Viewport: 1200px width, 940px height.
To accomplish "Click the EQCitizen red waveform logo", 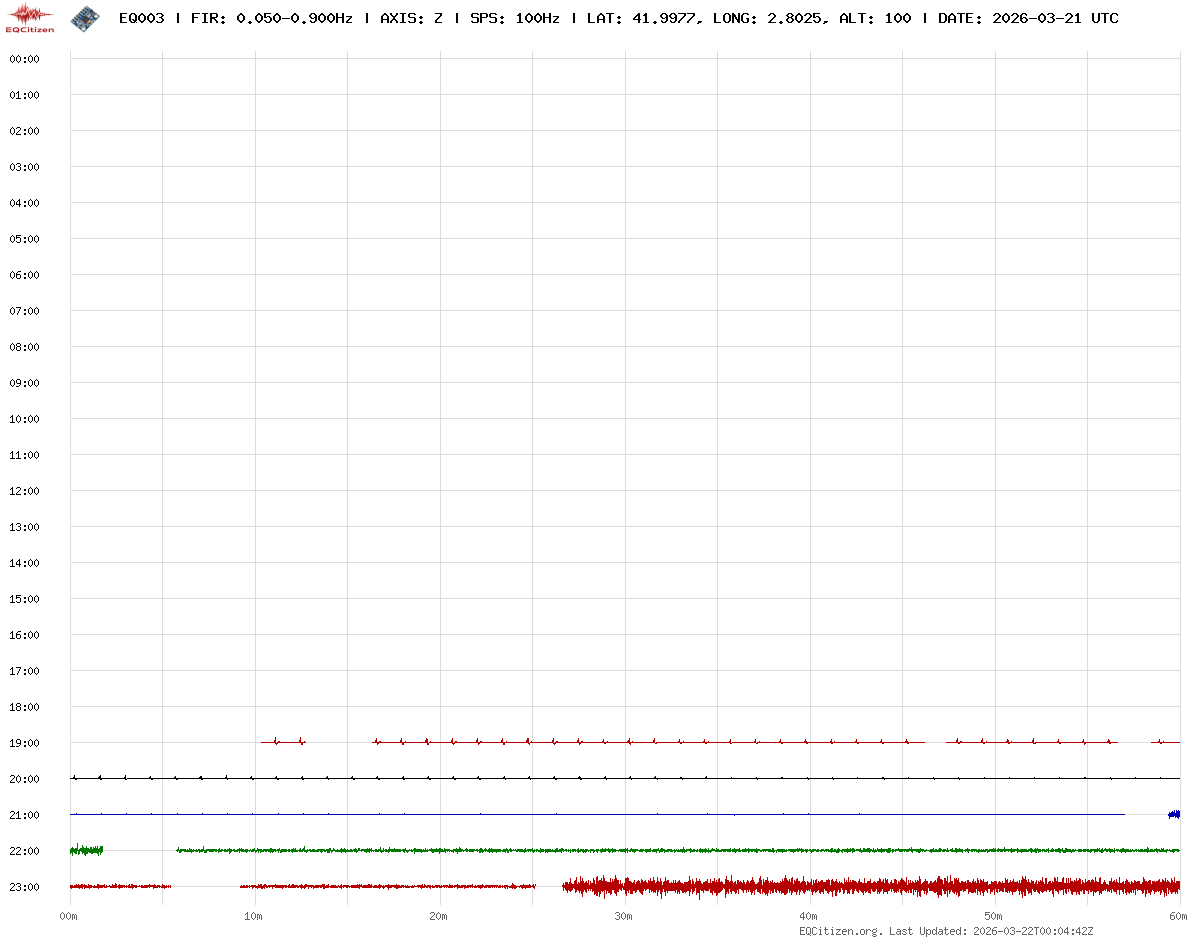I will pyautogui.click(x=30, y=18).
